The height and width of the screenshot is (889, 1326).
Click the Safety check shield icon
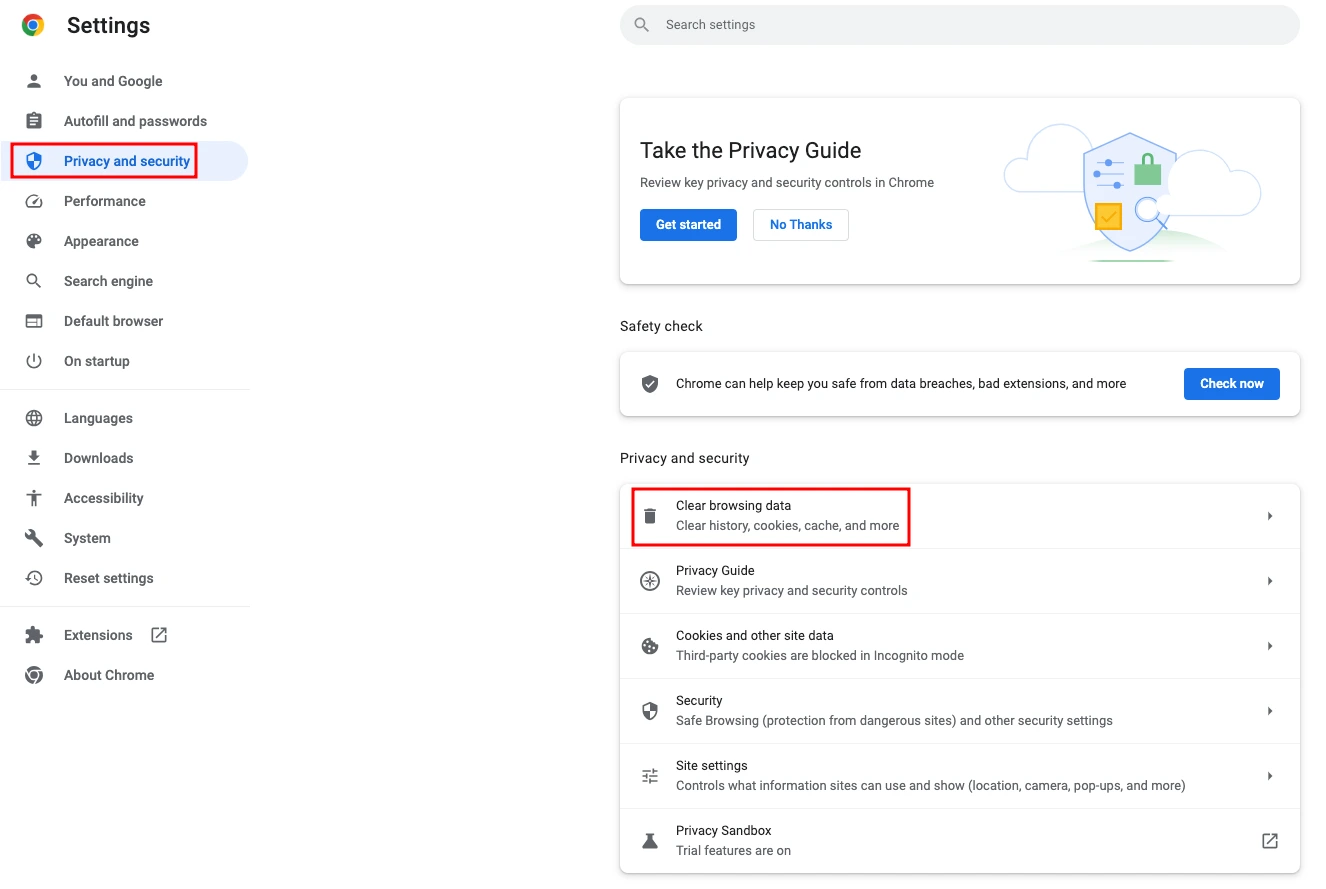coord(650,384)
